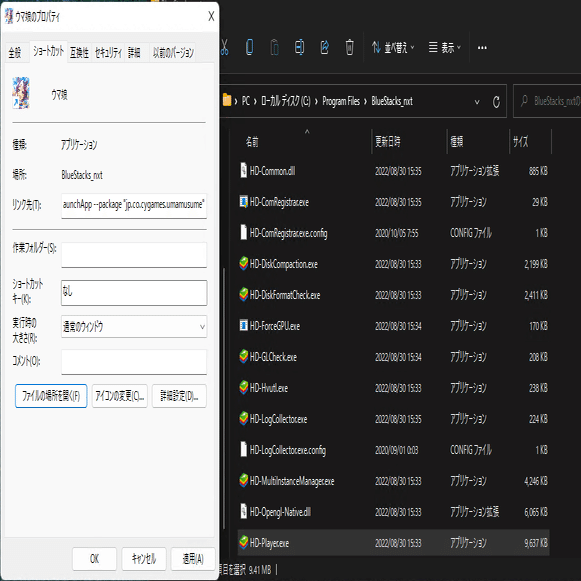581x581 pixels.
Task: Click the ファイルの場所を開く button
Action: click(x=51, y=396)
